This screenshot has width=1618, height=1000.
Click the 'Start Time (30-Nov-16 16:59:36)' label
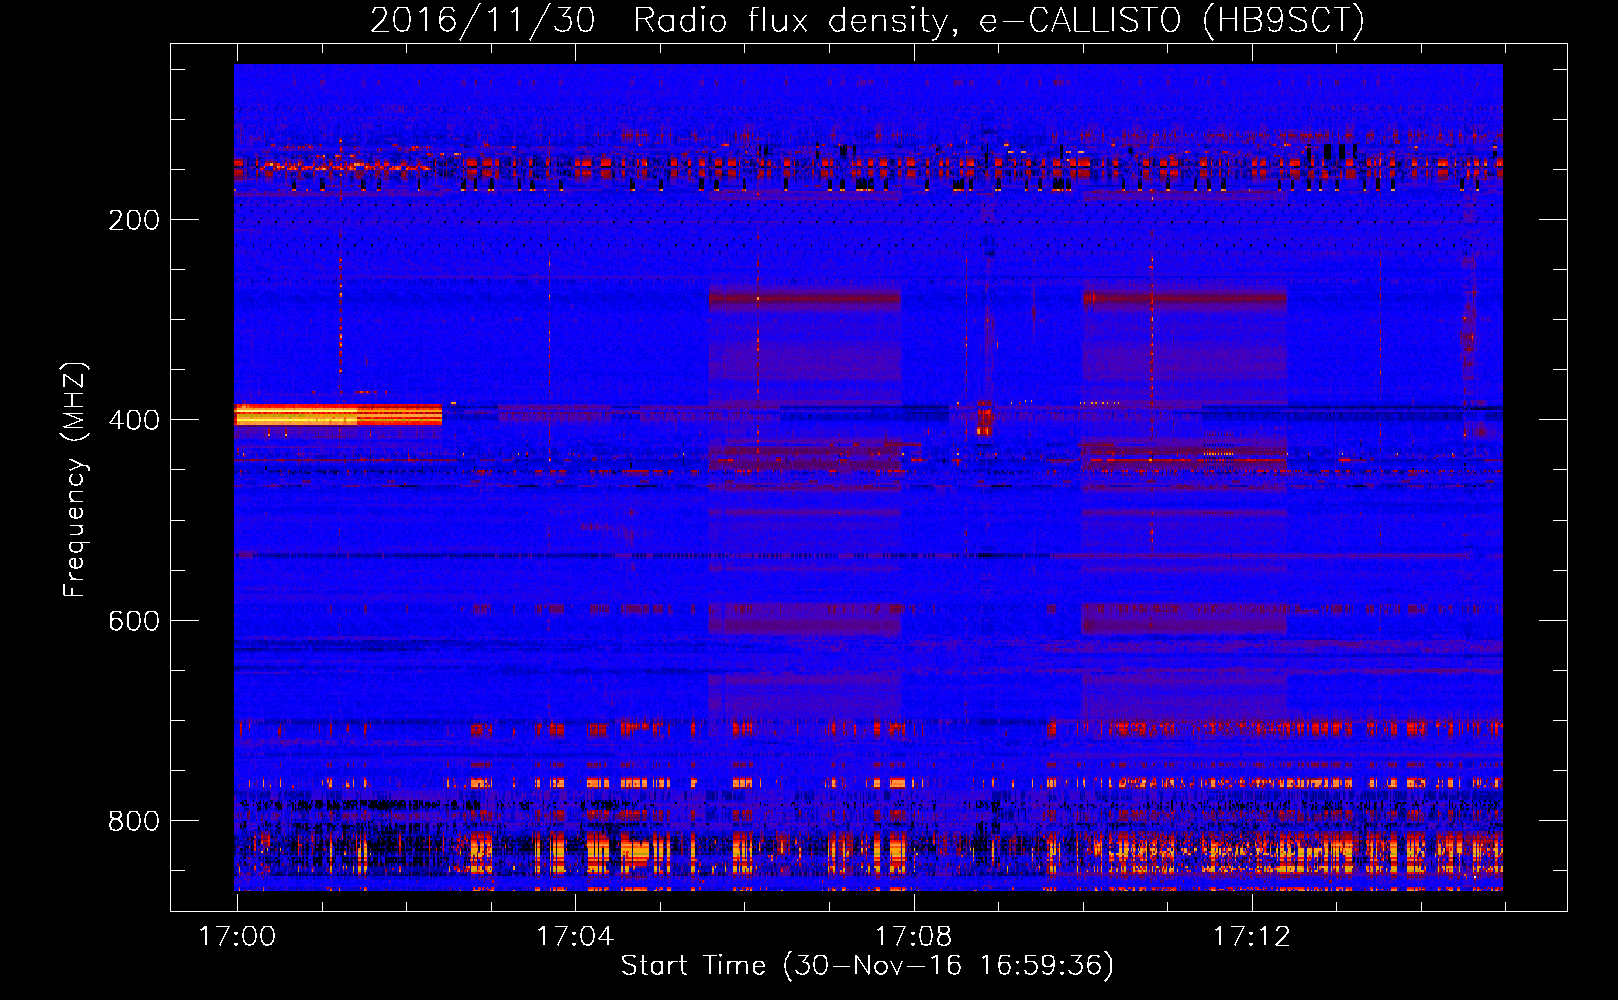tap(867, 966)
